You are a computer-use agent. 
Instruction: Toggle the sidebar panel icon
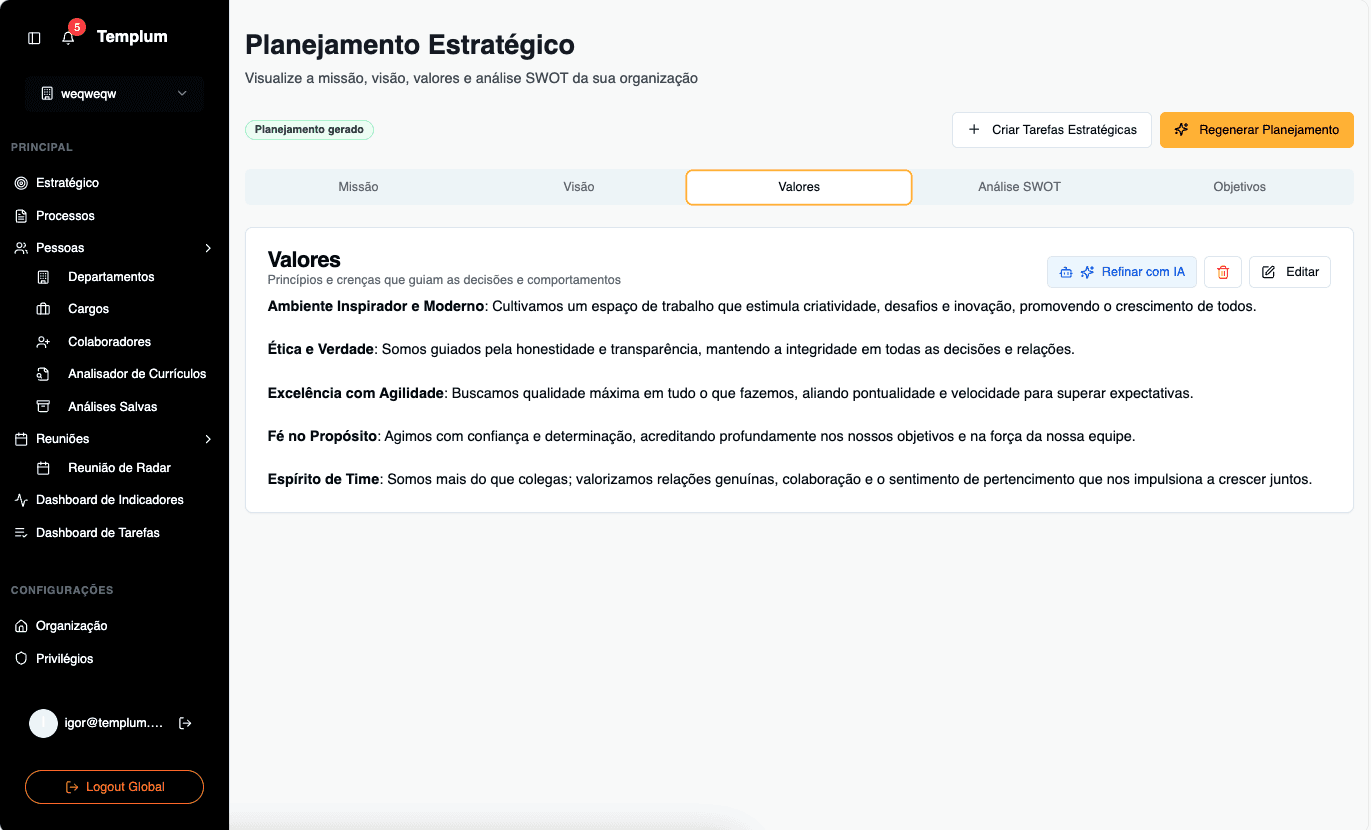[x=34, y=38]
